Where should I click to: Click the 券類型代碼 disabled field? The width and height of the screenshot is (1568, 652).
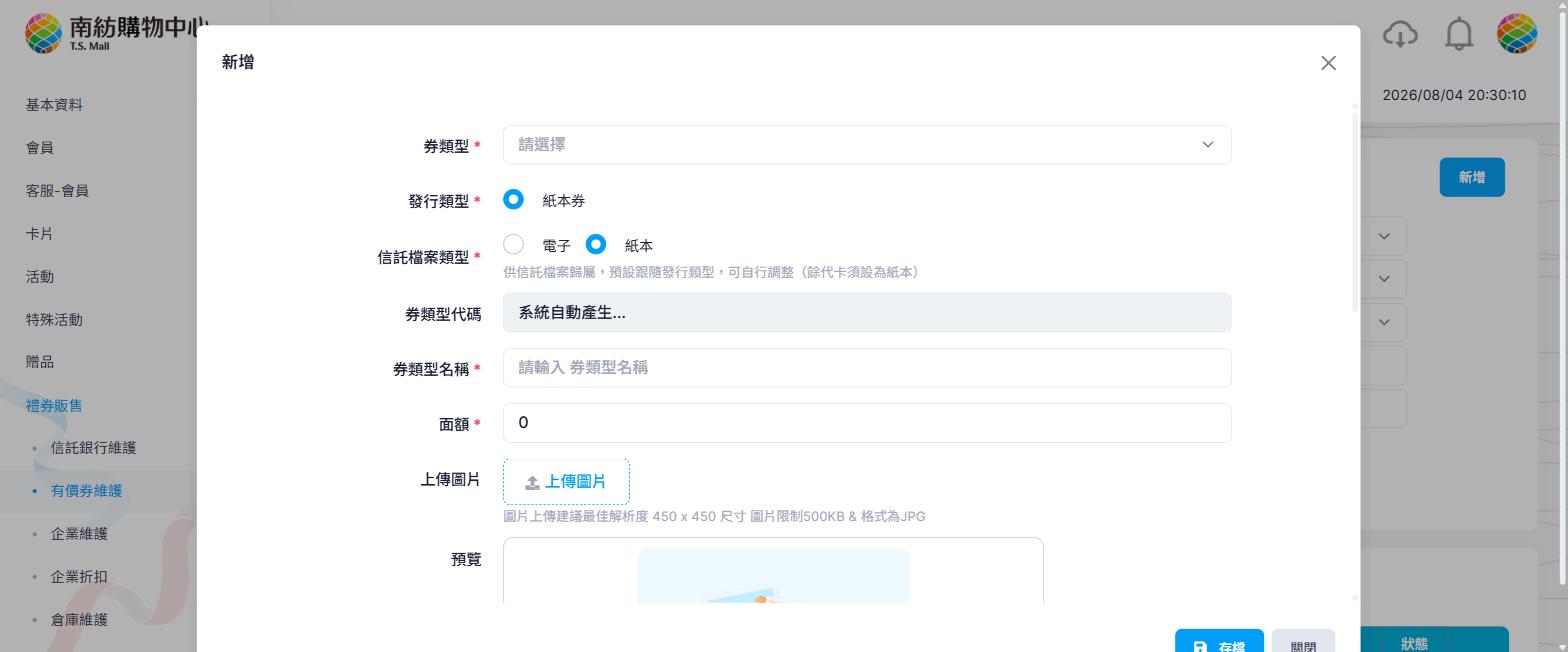(867, 312)
